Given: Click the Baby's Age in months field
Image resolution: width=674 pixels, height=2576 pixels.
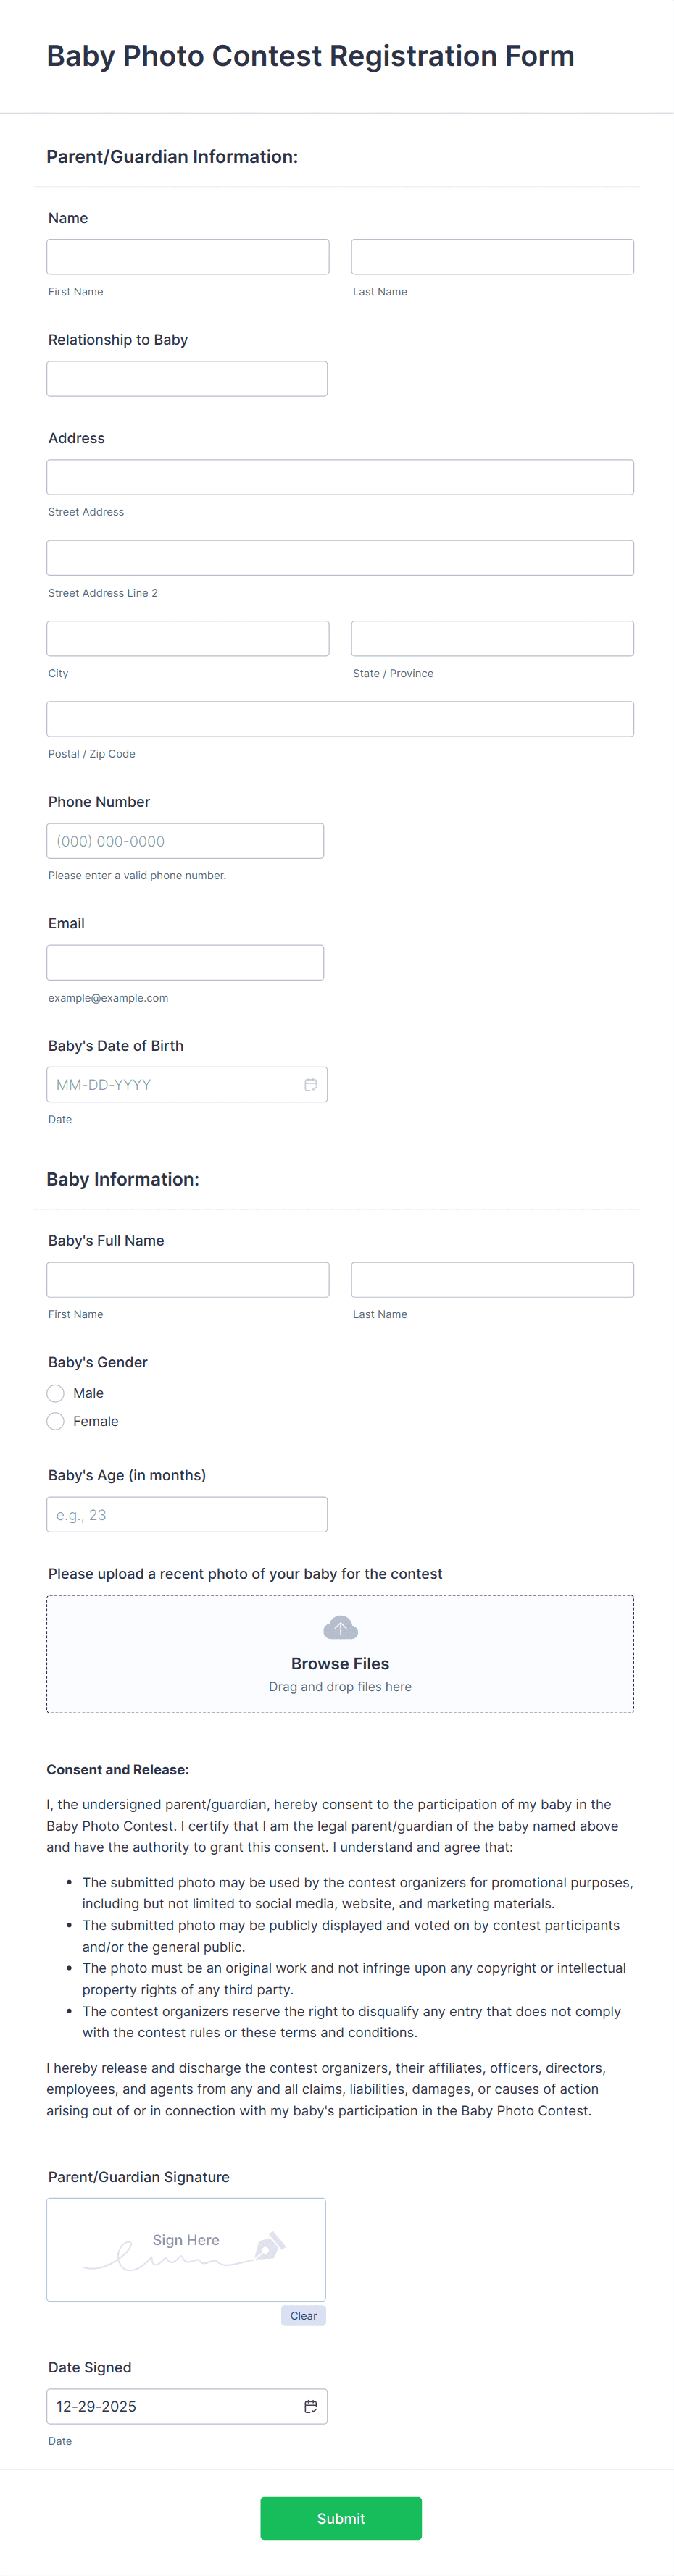Looking at the screenshot, I should 186,1513.
